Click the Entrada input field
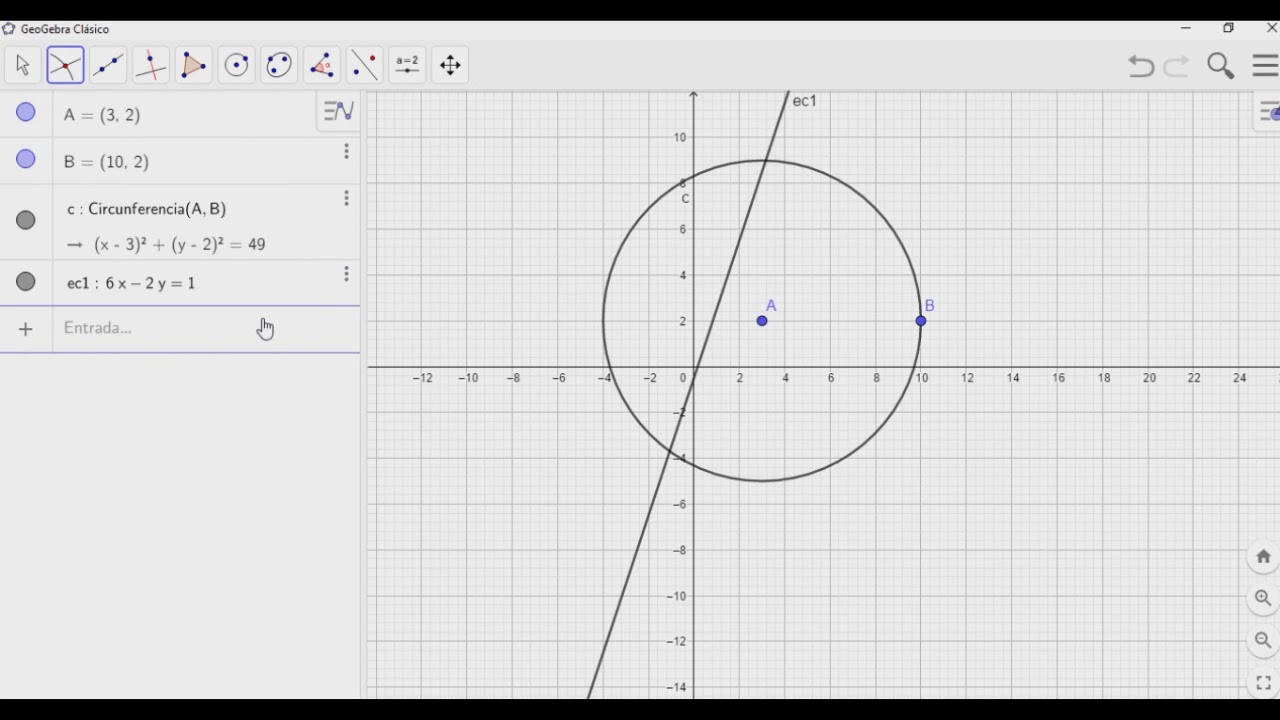The width and height of the screenshot is (1280, 720). pyautogui.click(x=205, y=328)
